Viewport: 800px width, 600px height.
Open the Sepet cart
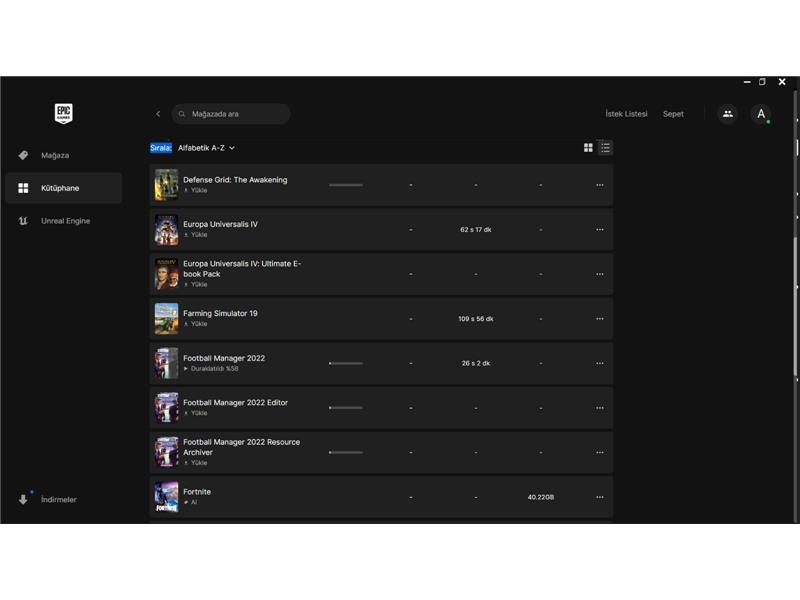[x=673, y=114]
